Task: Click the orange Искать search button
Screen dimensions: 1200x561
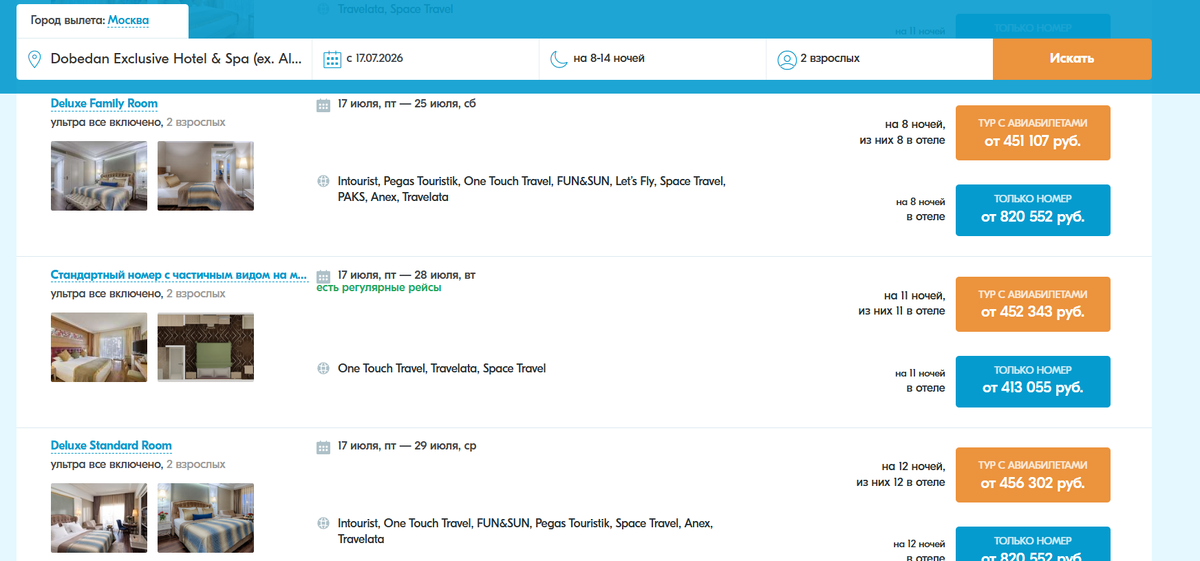Action: click(x=1072, y=59)
